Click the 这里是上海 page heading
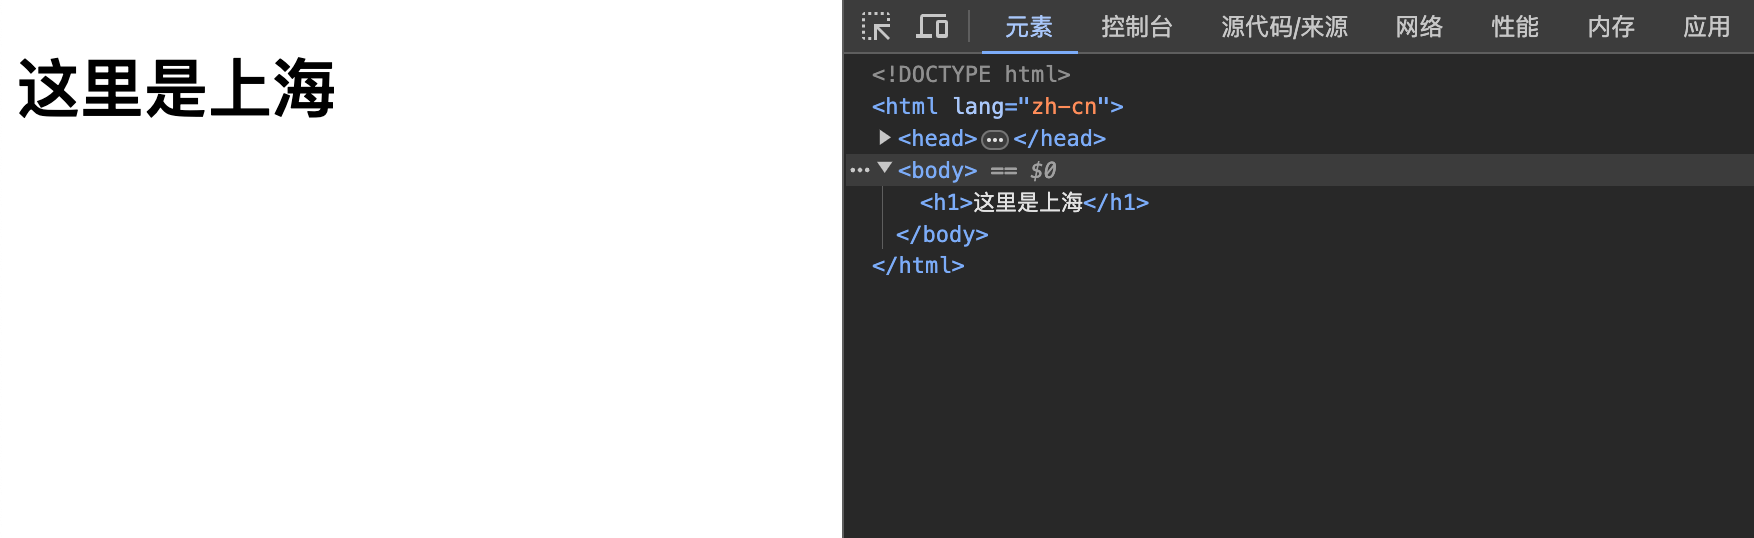The image size is (1754, 538). pyautogui.click(x=177, y=89)
